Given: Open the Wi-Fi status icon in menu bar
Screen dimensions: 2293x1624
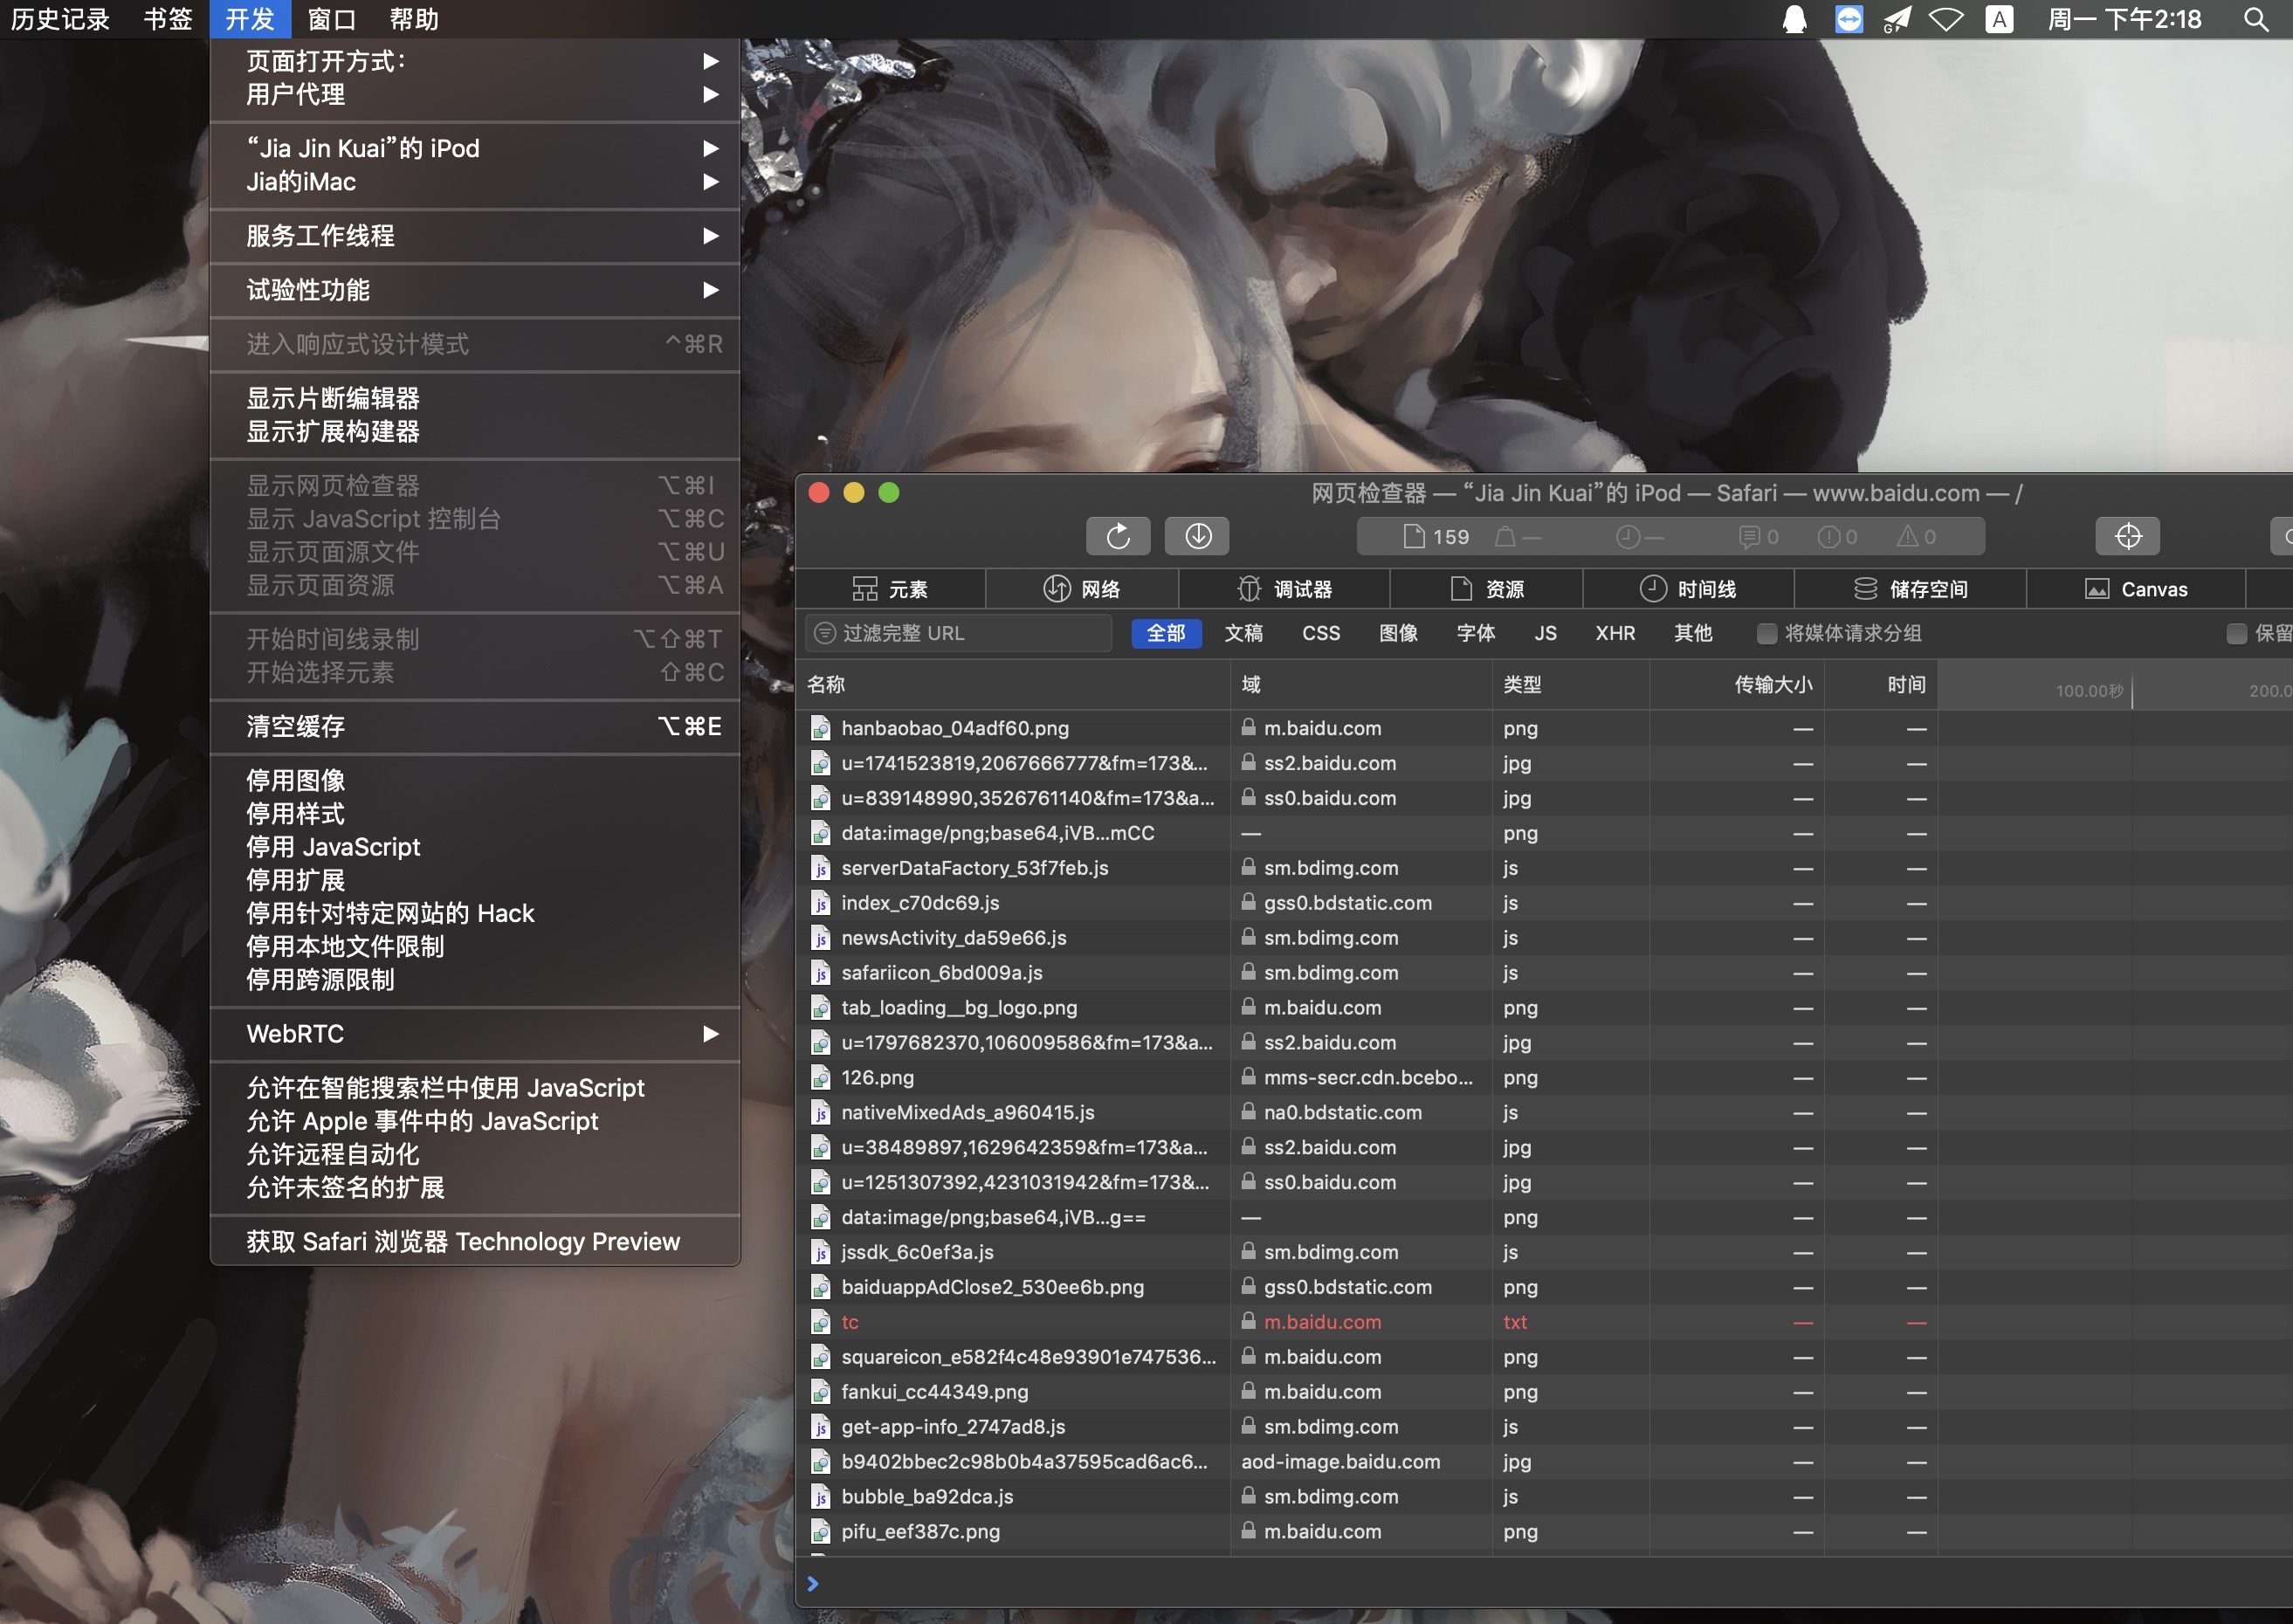Looking at the screenshot, I should click(1945, 19).
